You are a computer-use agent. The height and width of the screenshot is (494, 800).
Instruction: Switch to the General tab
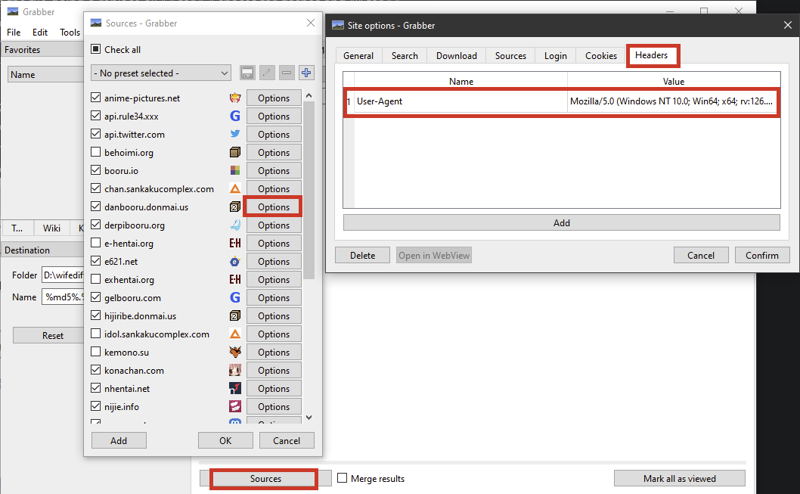pyautogui.click(x=358, y=56)
